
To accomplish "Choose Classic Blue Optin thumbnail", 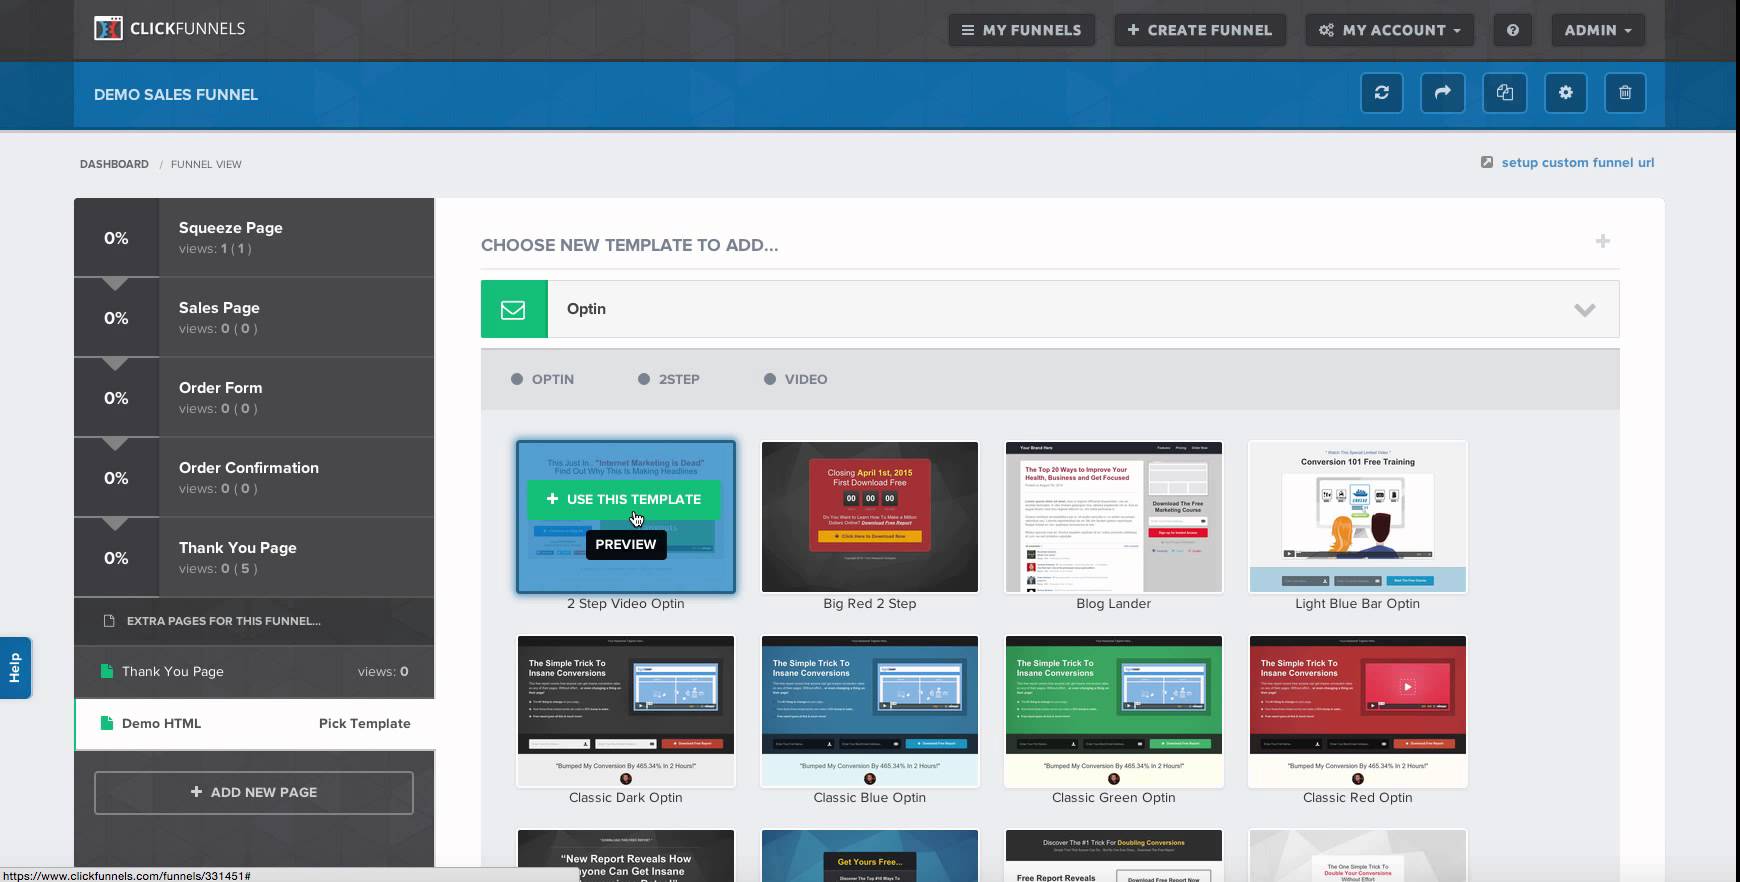I will tap(870, 711).
